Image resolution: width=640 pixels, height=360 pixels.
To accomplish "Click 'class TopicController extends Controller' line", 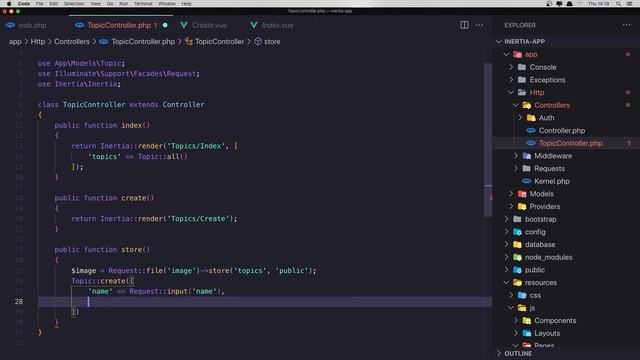I will coord(121,104).
